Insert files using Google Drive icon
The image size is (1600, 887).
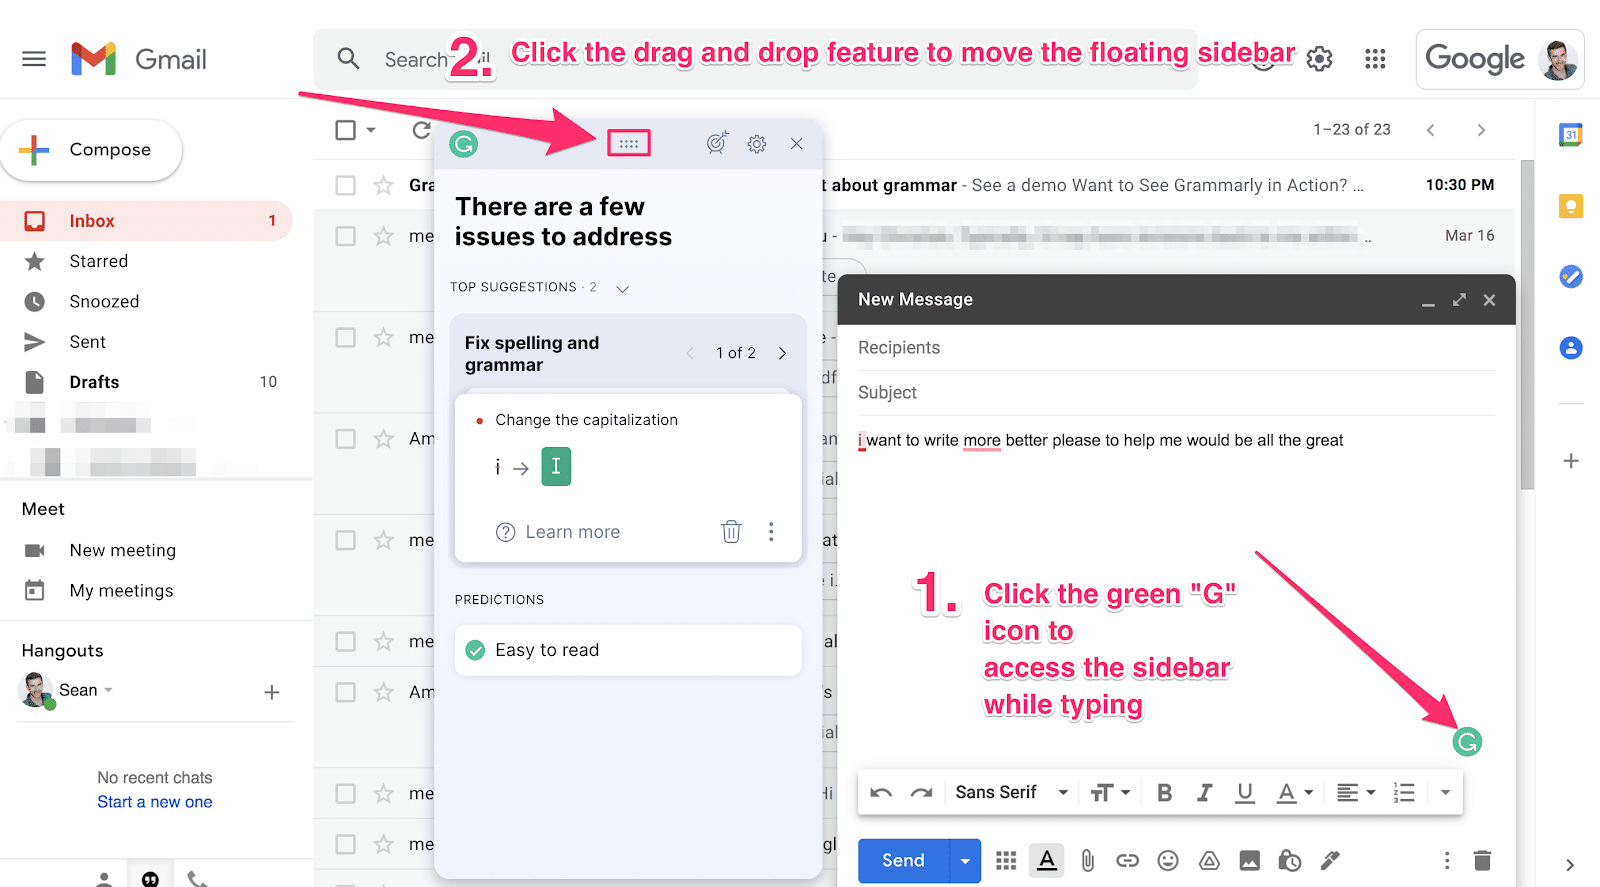[1209, 860]
